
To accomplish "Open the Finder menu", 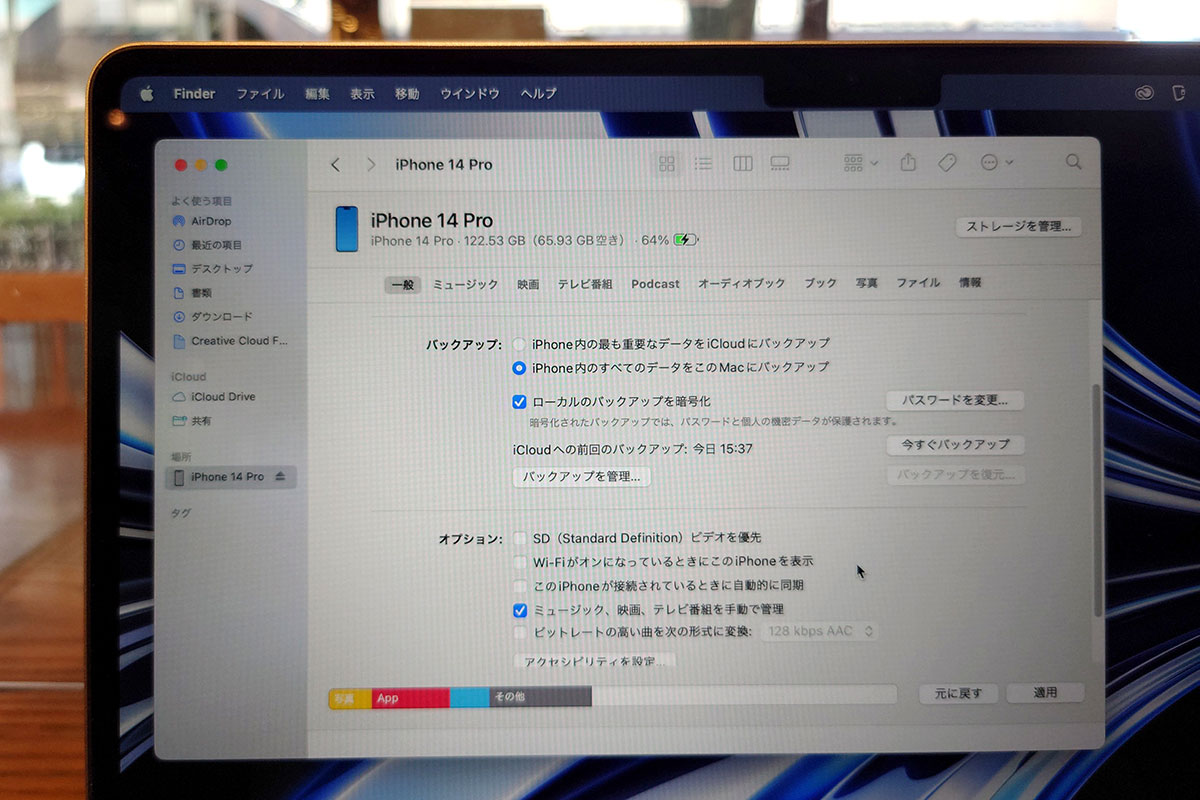I will [x=194, y=94].
